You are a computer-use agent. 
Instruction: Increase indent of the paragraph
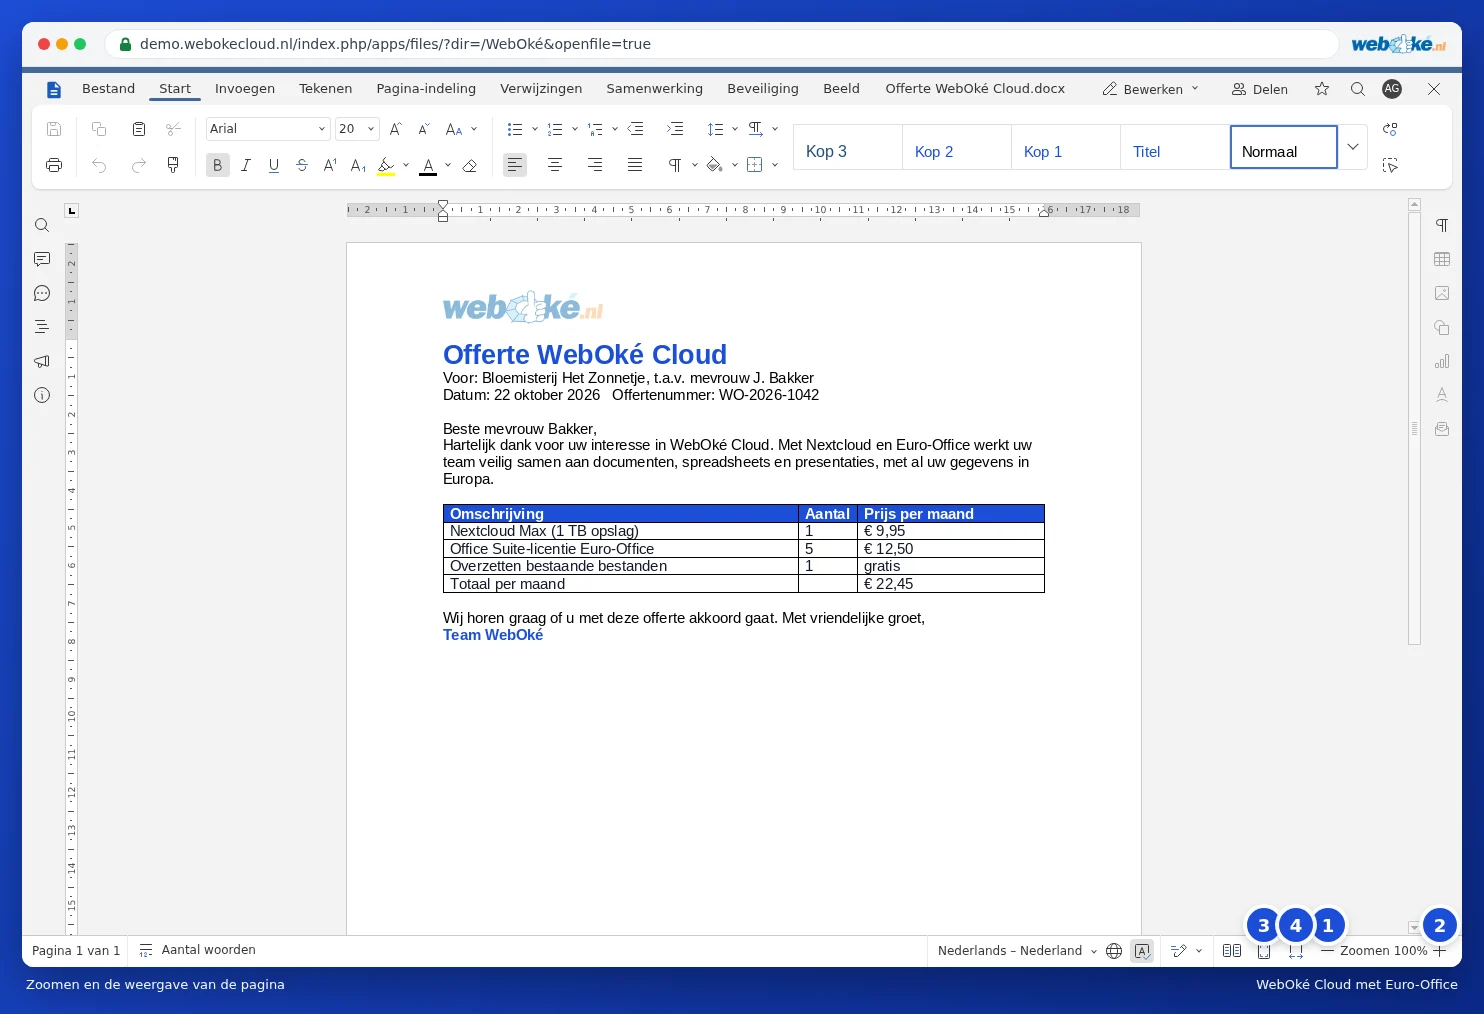pos(675,129)
